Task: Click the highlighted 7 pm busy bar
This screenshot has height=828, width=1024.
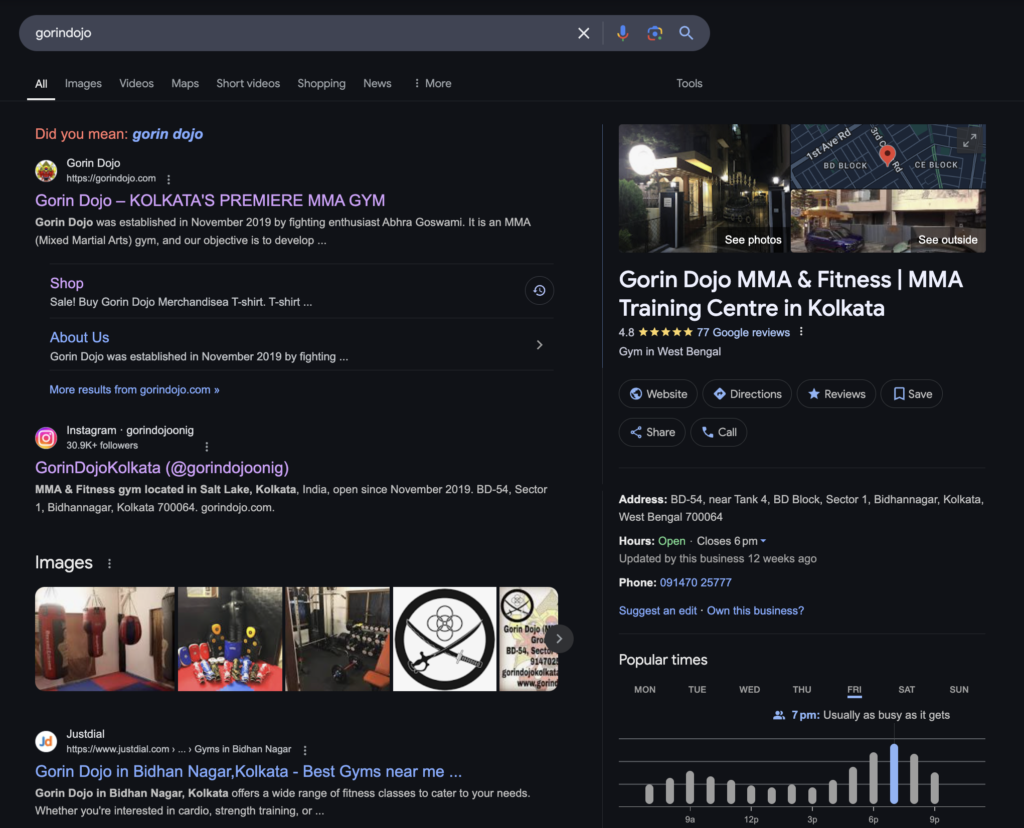Action: [894, 774]
